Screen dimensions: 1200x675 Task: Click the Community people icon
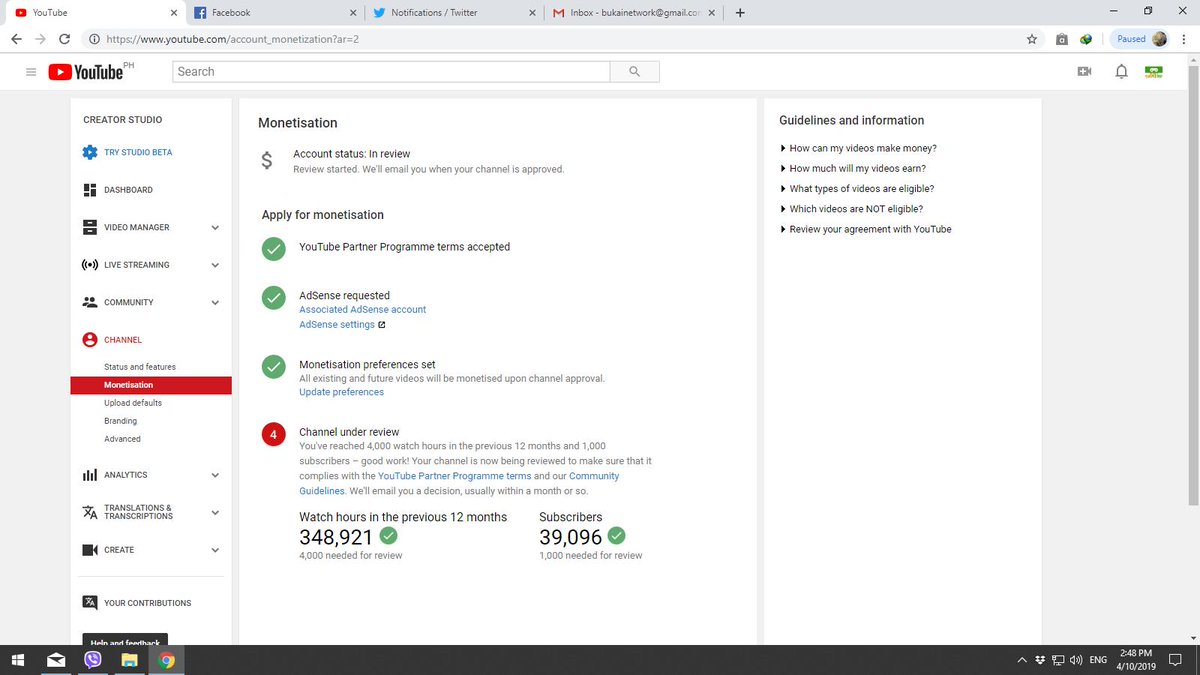coord(90,302)
